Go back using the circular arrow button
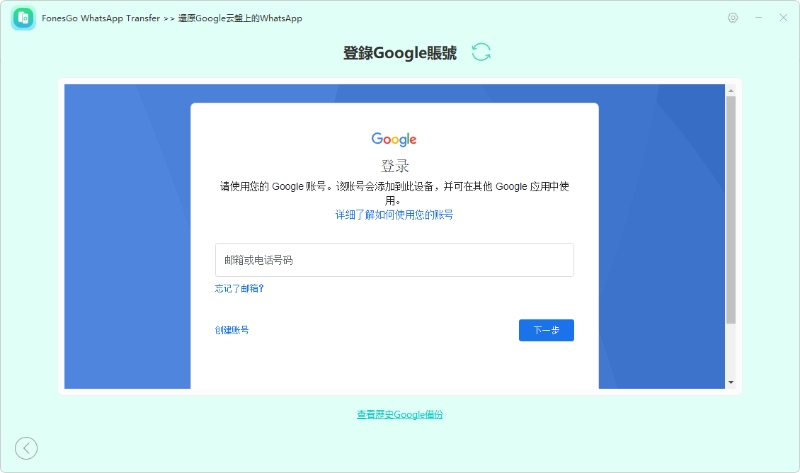Screen dimensions: 800x473 (x=26, y=449)
